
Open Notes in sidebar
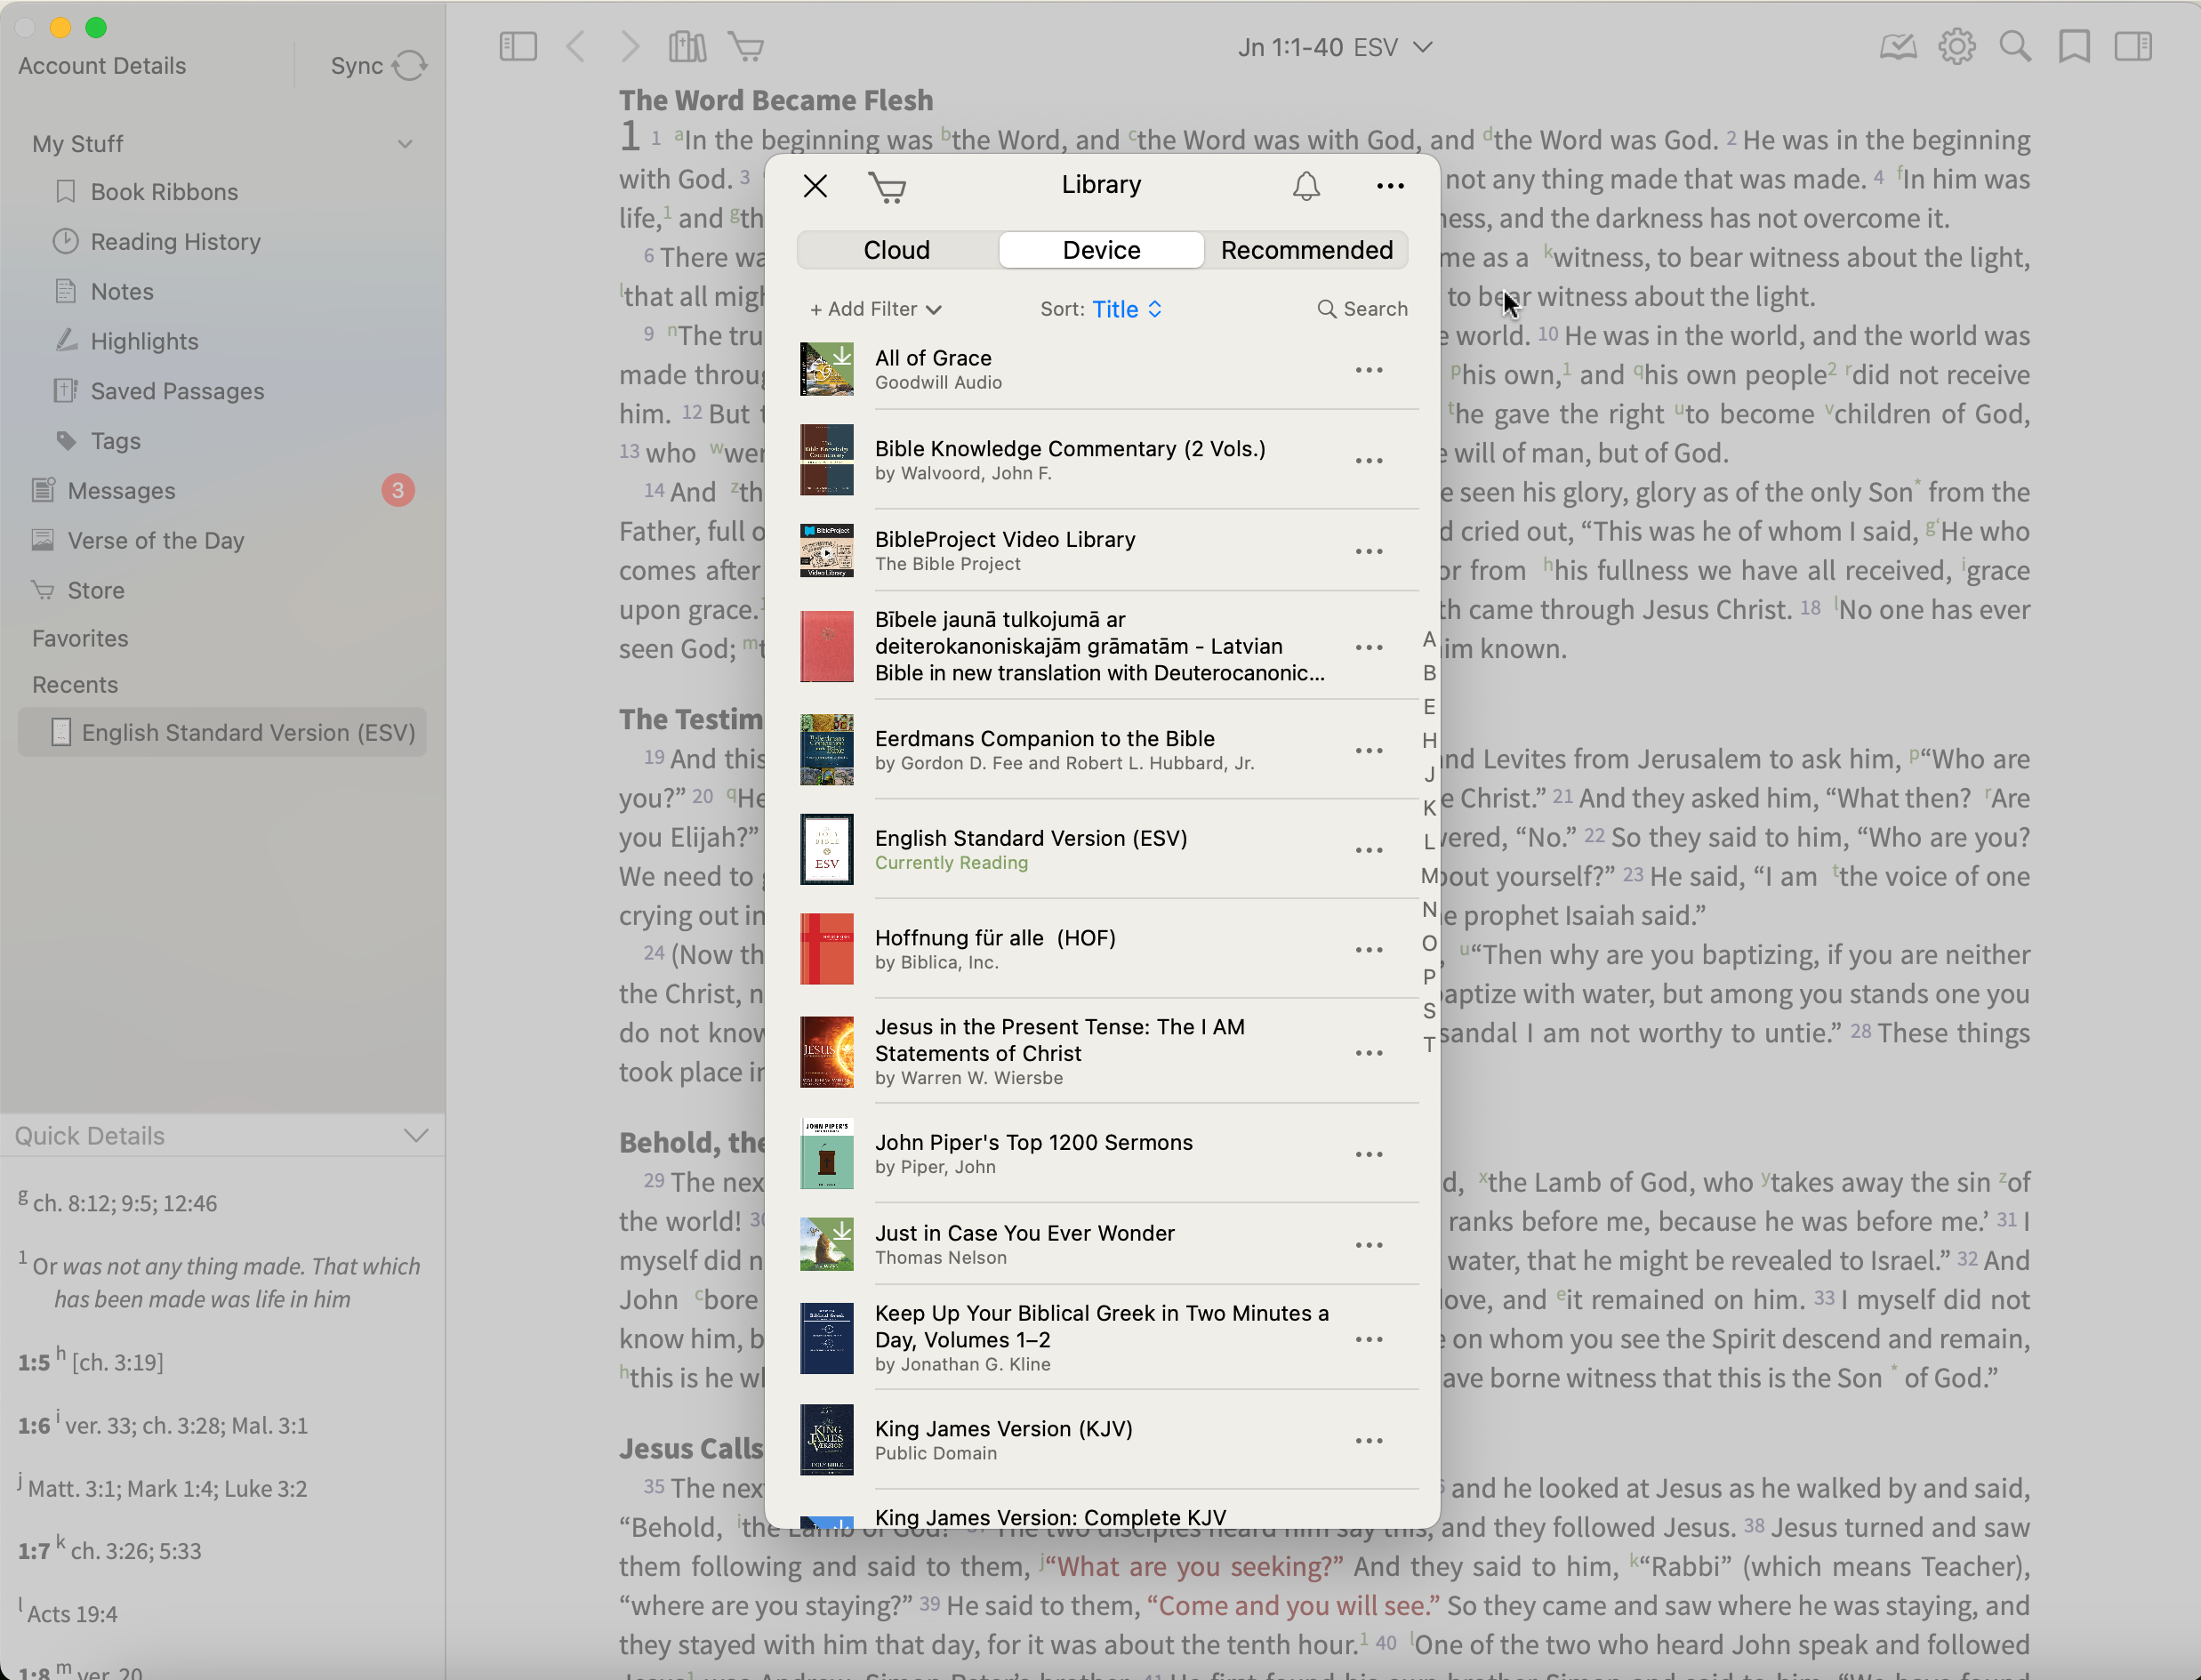(x=122, y=292)
